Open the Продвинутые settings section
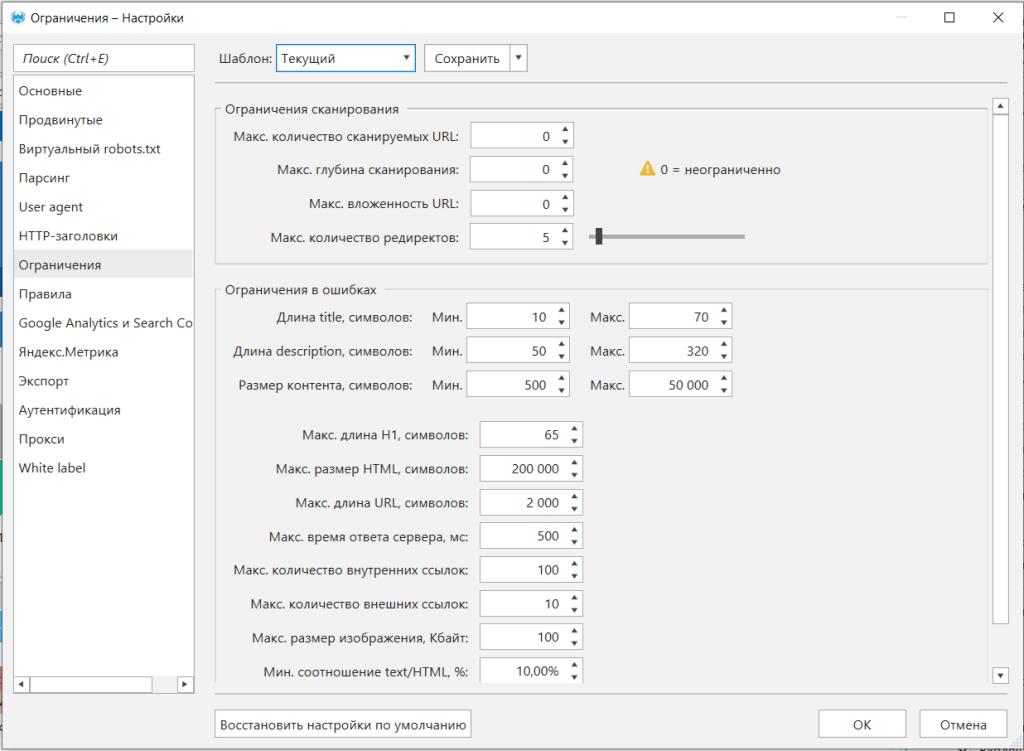This screenshot has width=1024, height=751. pyautogui.click(x=103, y=120)
